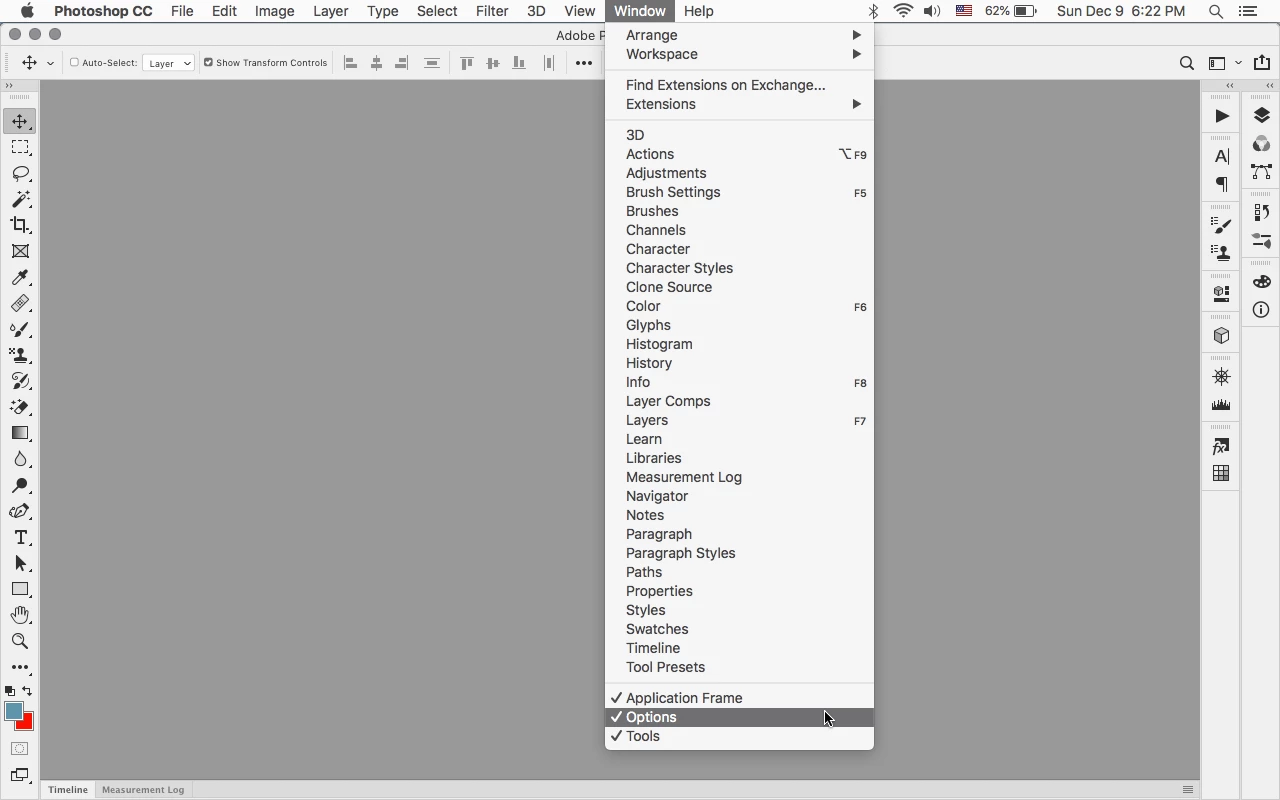
Task: Open the File menu
Action: click(x=182, y=11)
